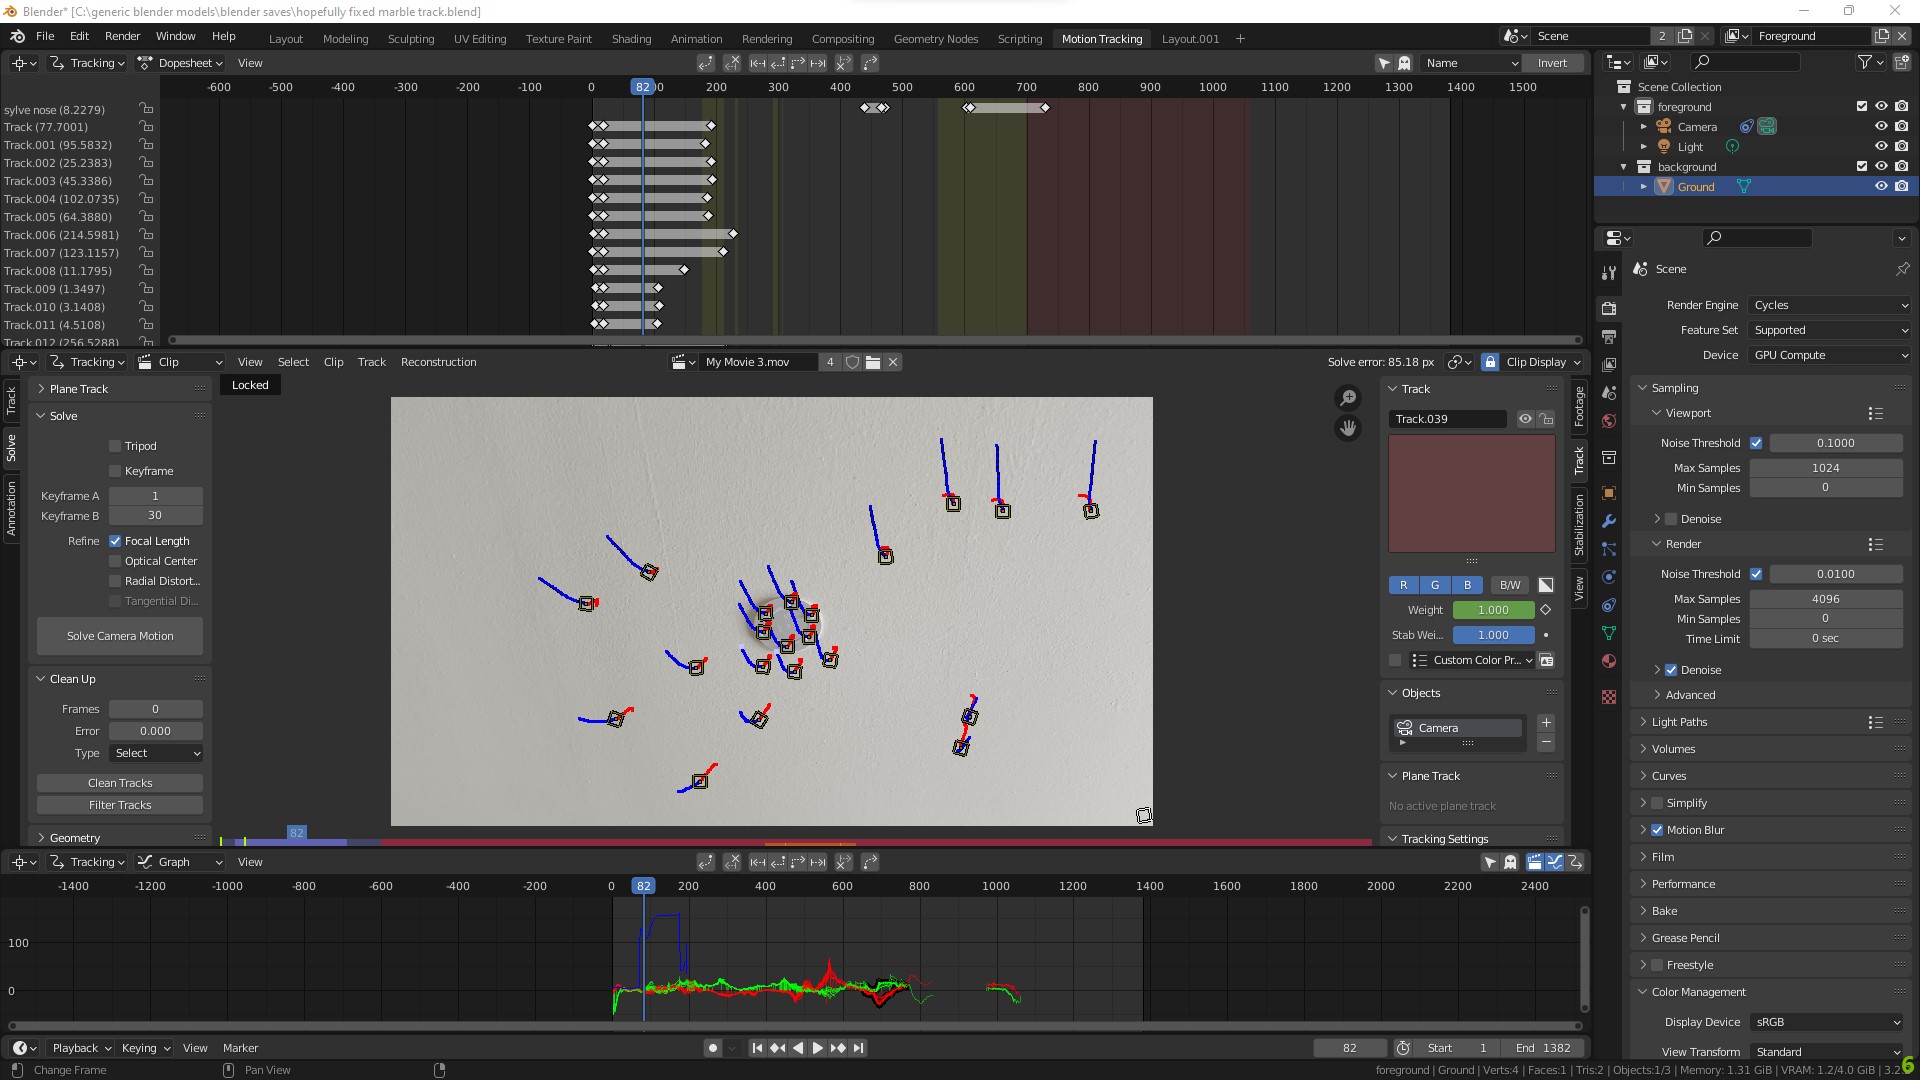Open the Modifiers wrench properties tab
Viewport: 1920px width, 1080px height.
click(x=1609, y=521)
